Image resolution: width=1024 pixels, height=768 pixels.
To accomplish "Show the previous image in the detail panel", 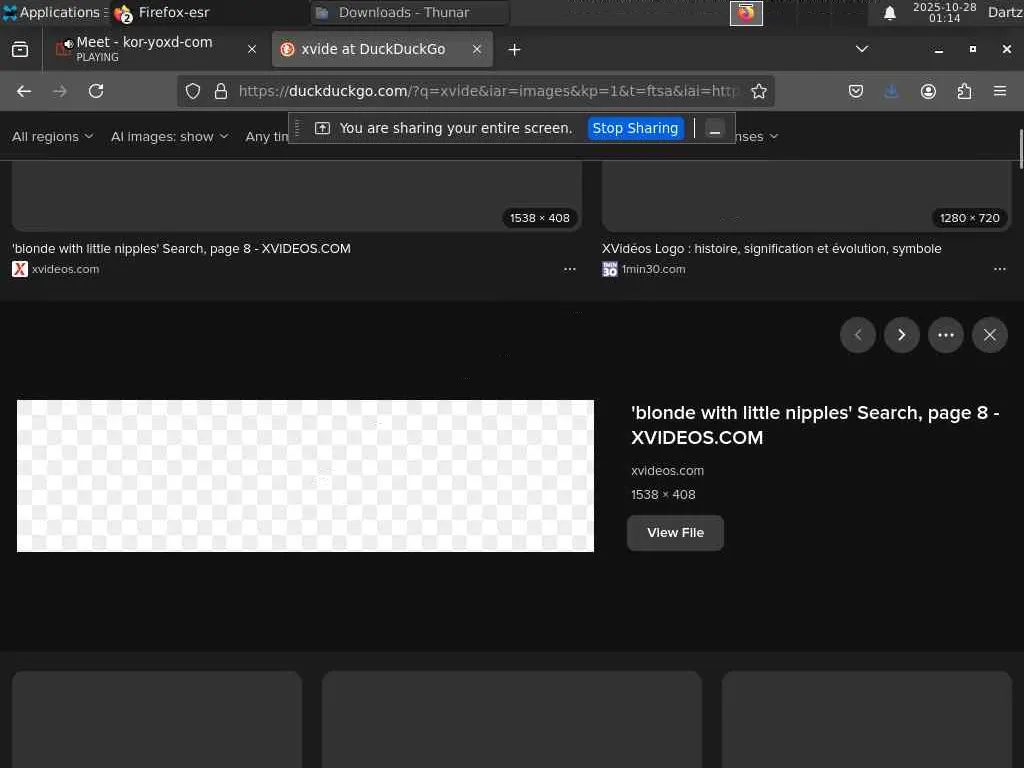I will coord(857,335).
